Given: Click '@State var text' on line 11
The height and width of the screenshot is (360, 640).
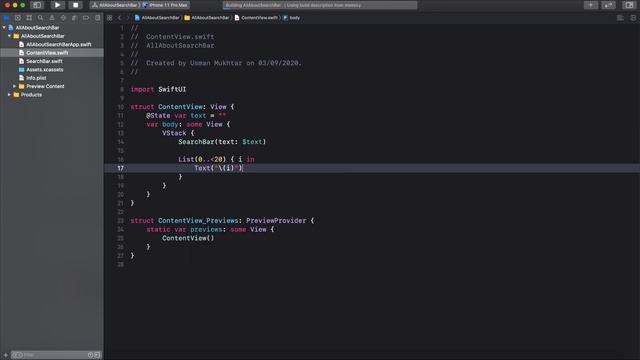Looking at the screenshot, I should (176, 116).
